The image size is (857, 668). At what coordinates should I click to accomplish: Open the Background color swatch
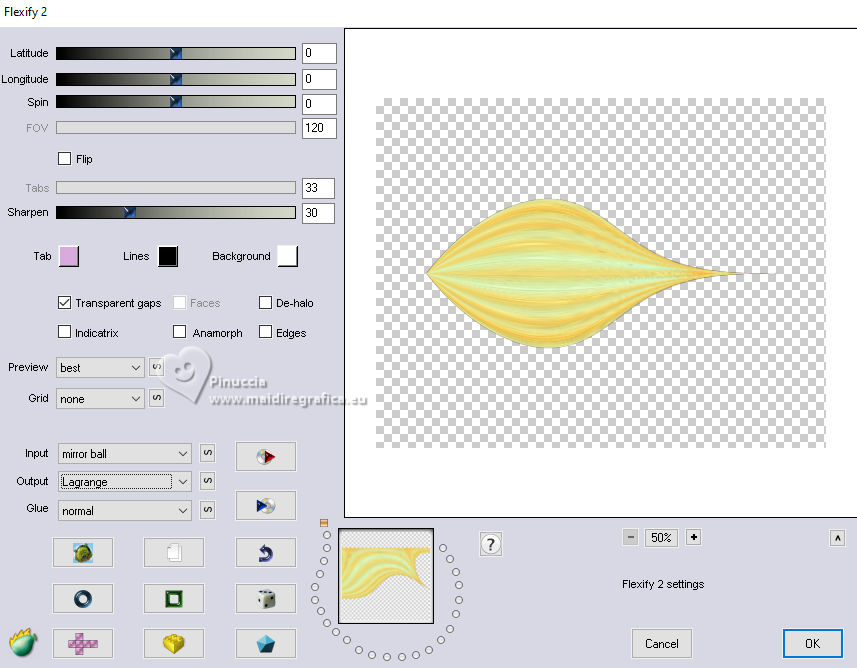(x=287, y=256)
